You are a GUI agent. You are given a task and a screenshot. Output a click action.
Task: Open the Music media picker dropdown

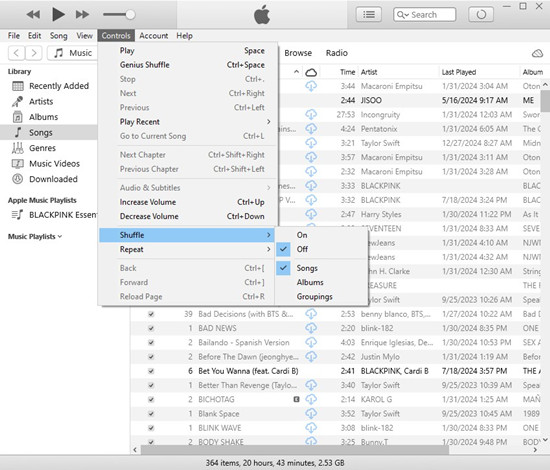[72, 53]
